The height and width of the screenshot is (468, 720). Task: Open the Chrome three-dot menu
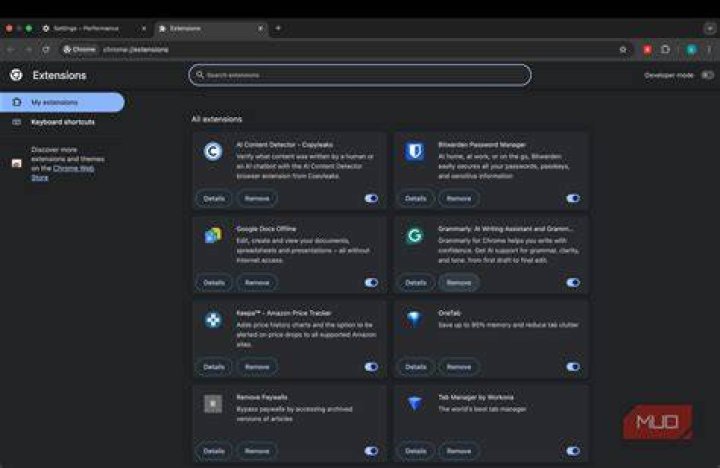[709, 50]
